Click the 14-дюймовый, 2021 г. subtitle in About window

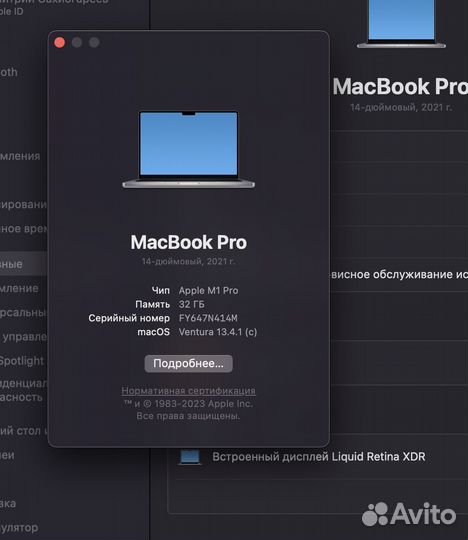coord(188,261)
